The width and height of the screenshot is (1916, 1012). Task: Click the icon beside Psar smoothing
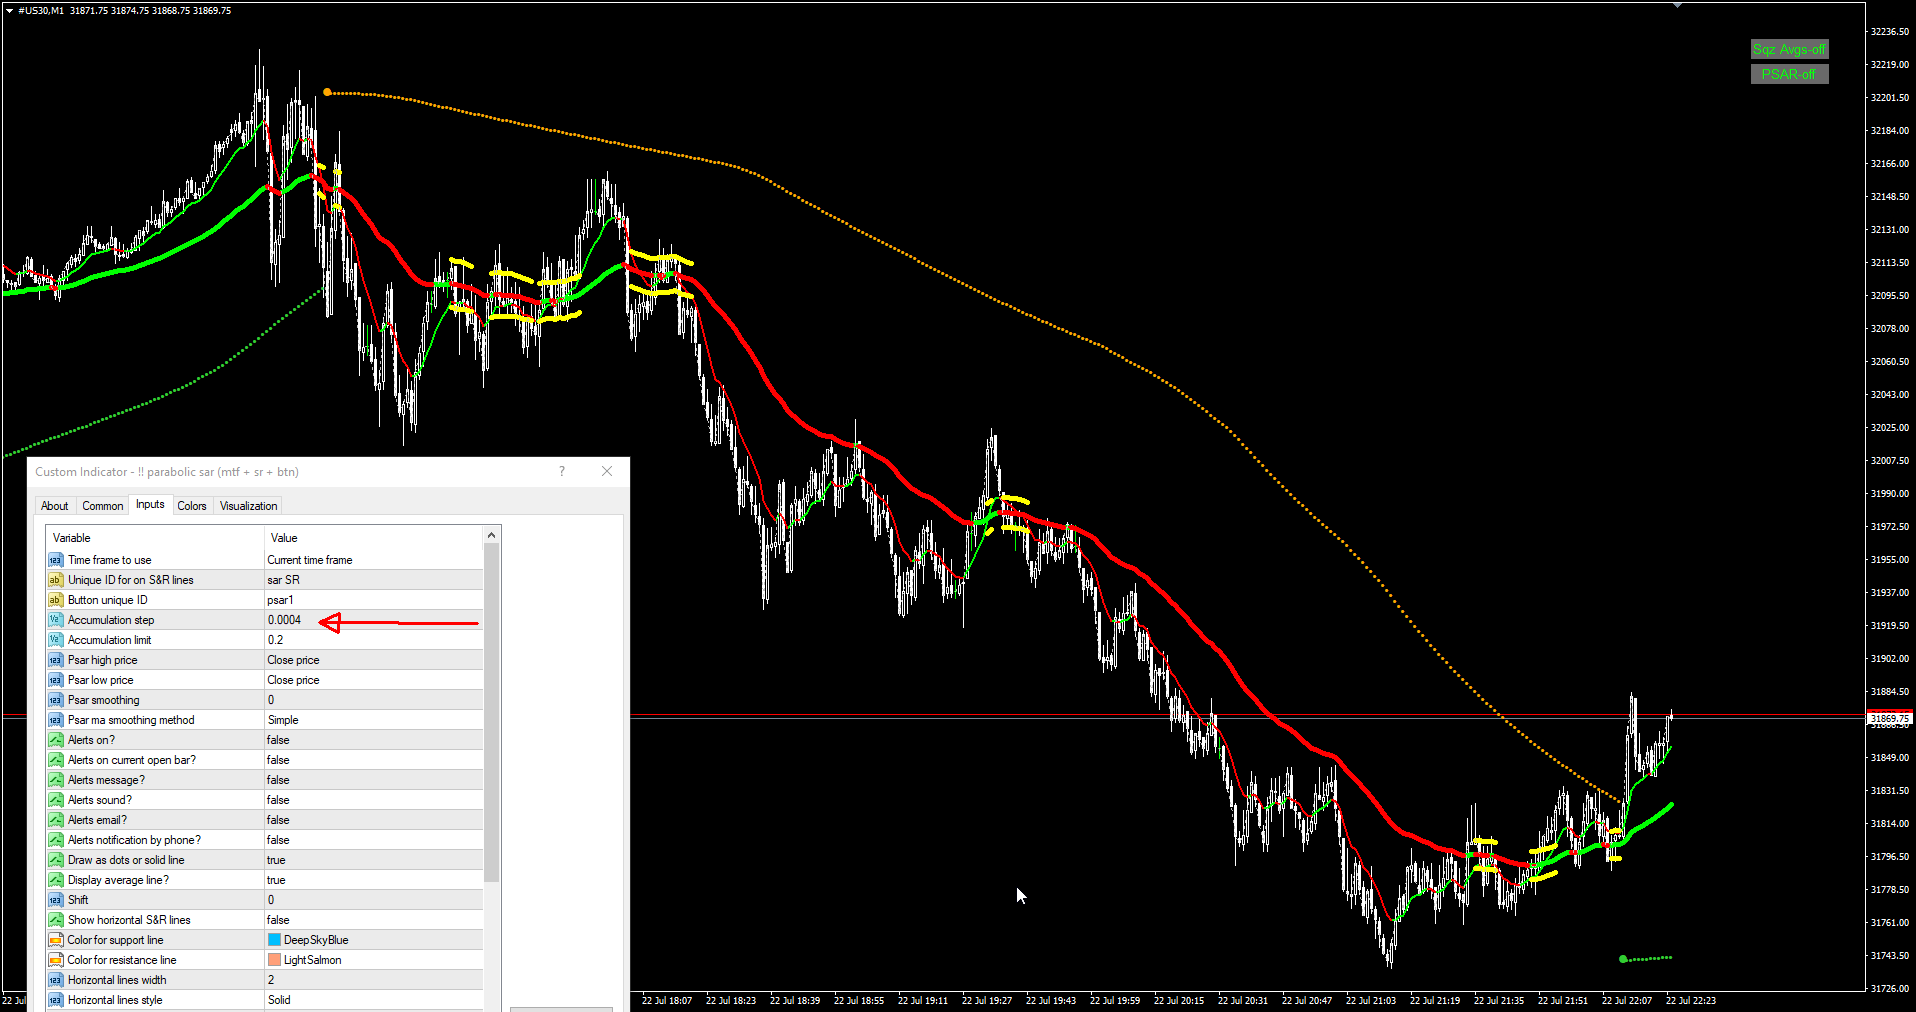(55, 700)
